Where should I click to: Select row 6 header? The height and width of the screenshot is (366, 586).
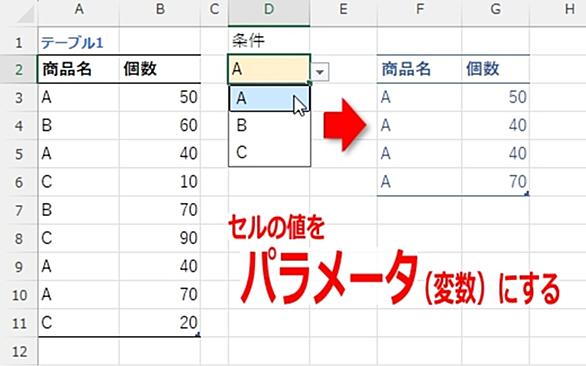[x=19, y=182]
